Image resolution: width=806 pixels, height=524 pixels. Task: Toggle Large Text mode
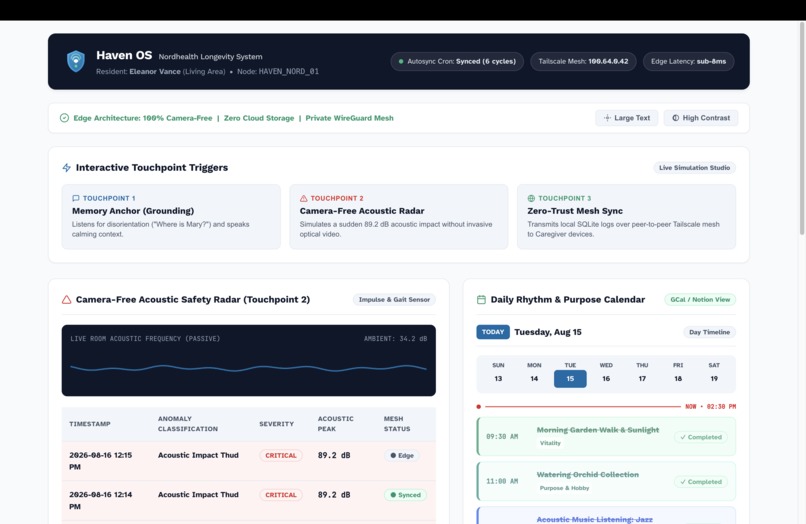627,118
